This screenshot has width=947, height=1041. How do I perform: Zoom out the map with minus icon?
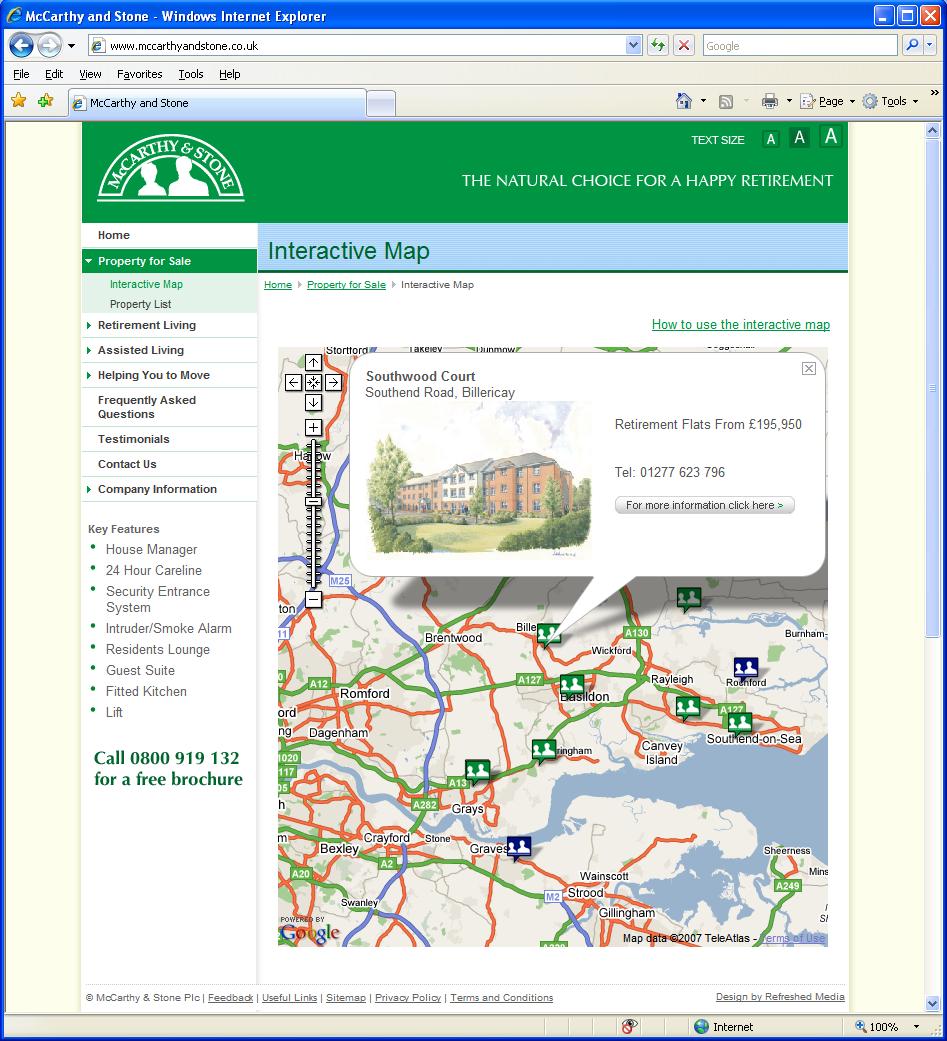313,600
